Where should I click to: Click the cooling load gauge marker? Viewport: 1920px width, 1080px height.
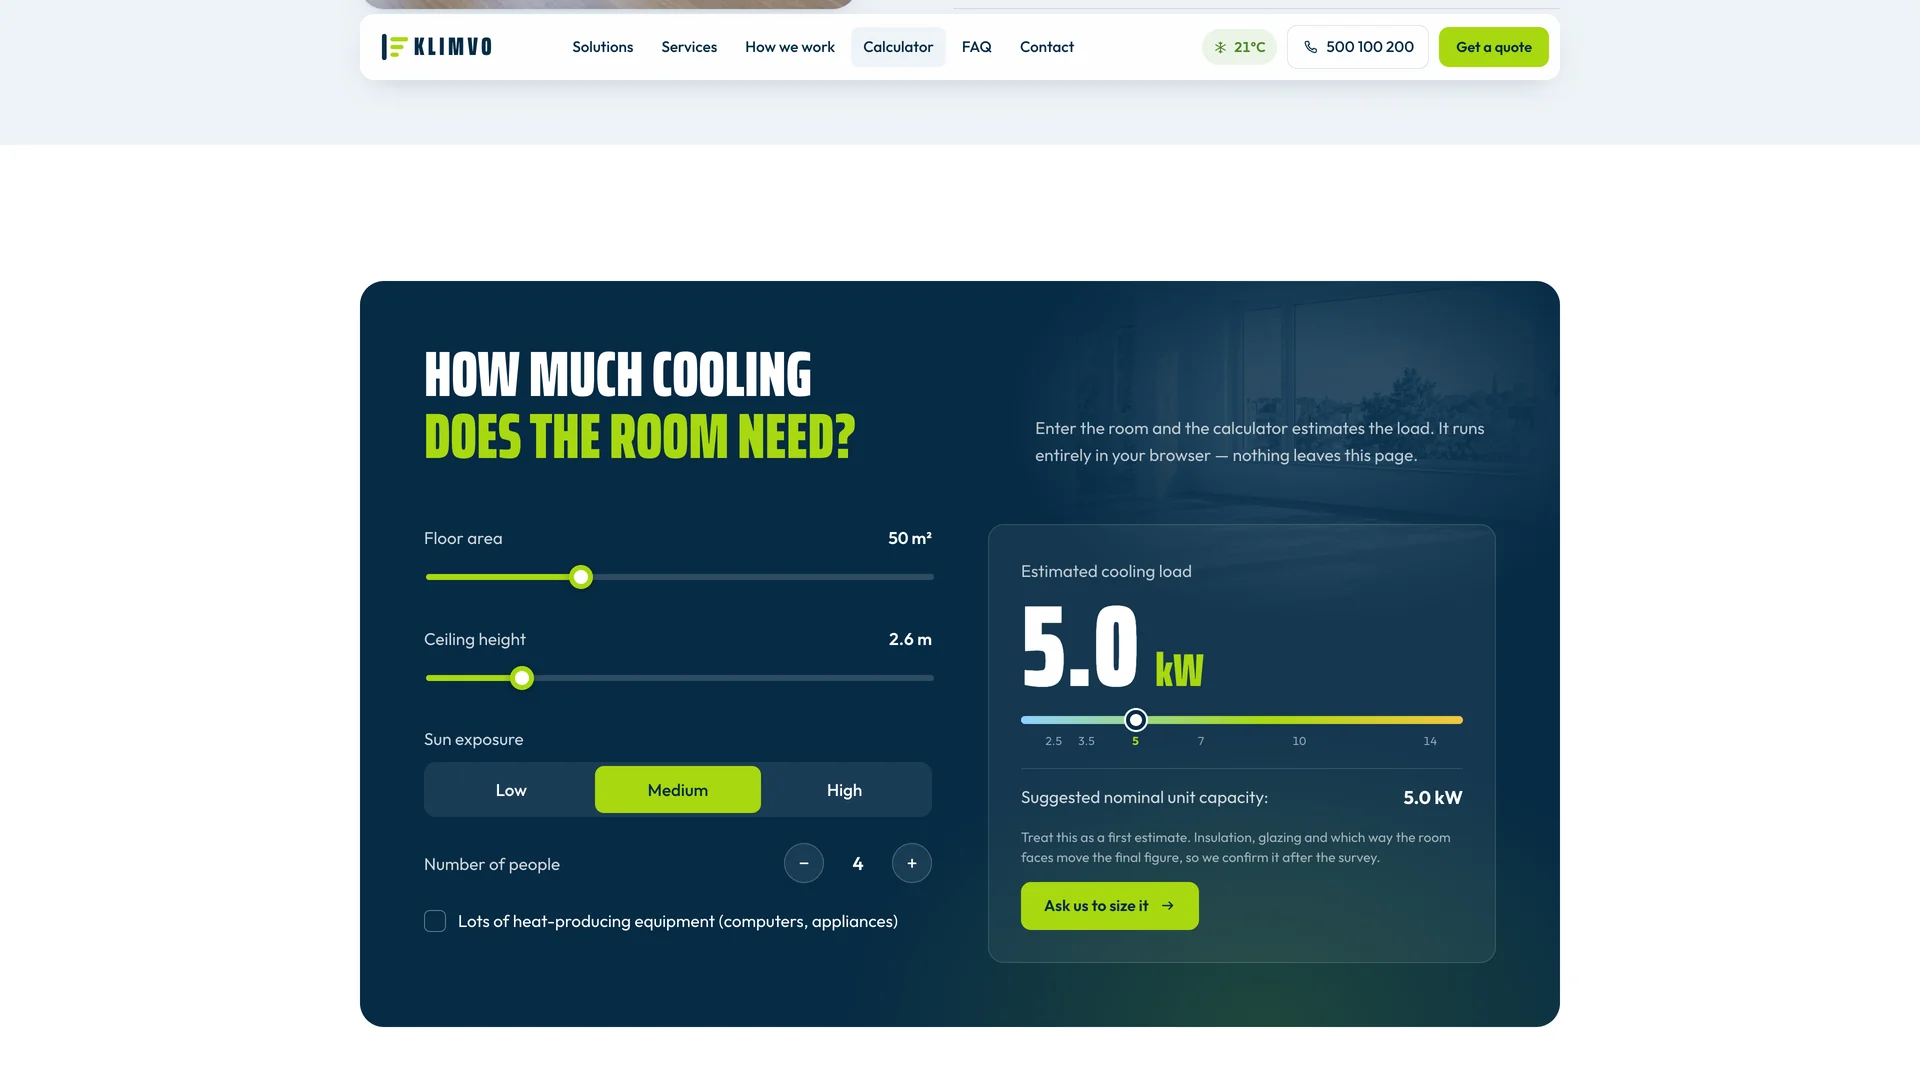click(1136, 720)
